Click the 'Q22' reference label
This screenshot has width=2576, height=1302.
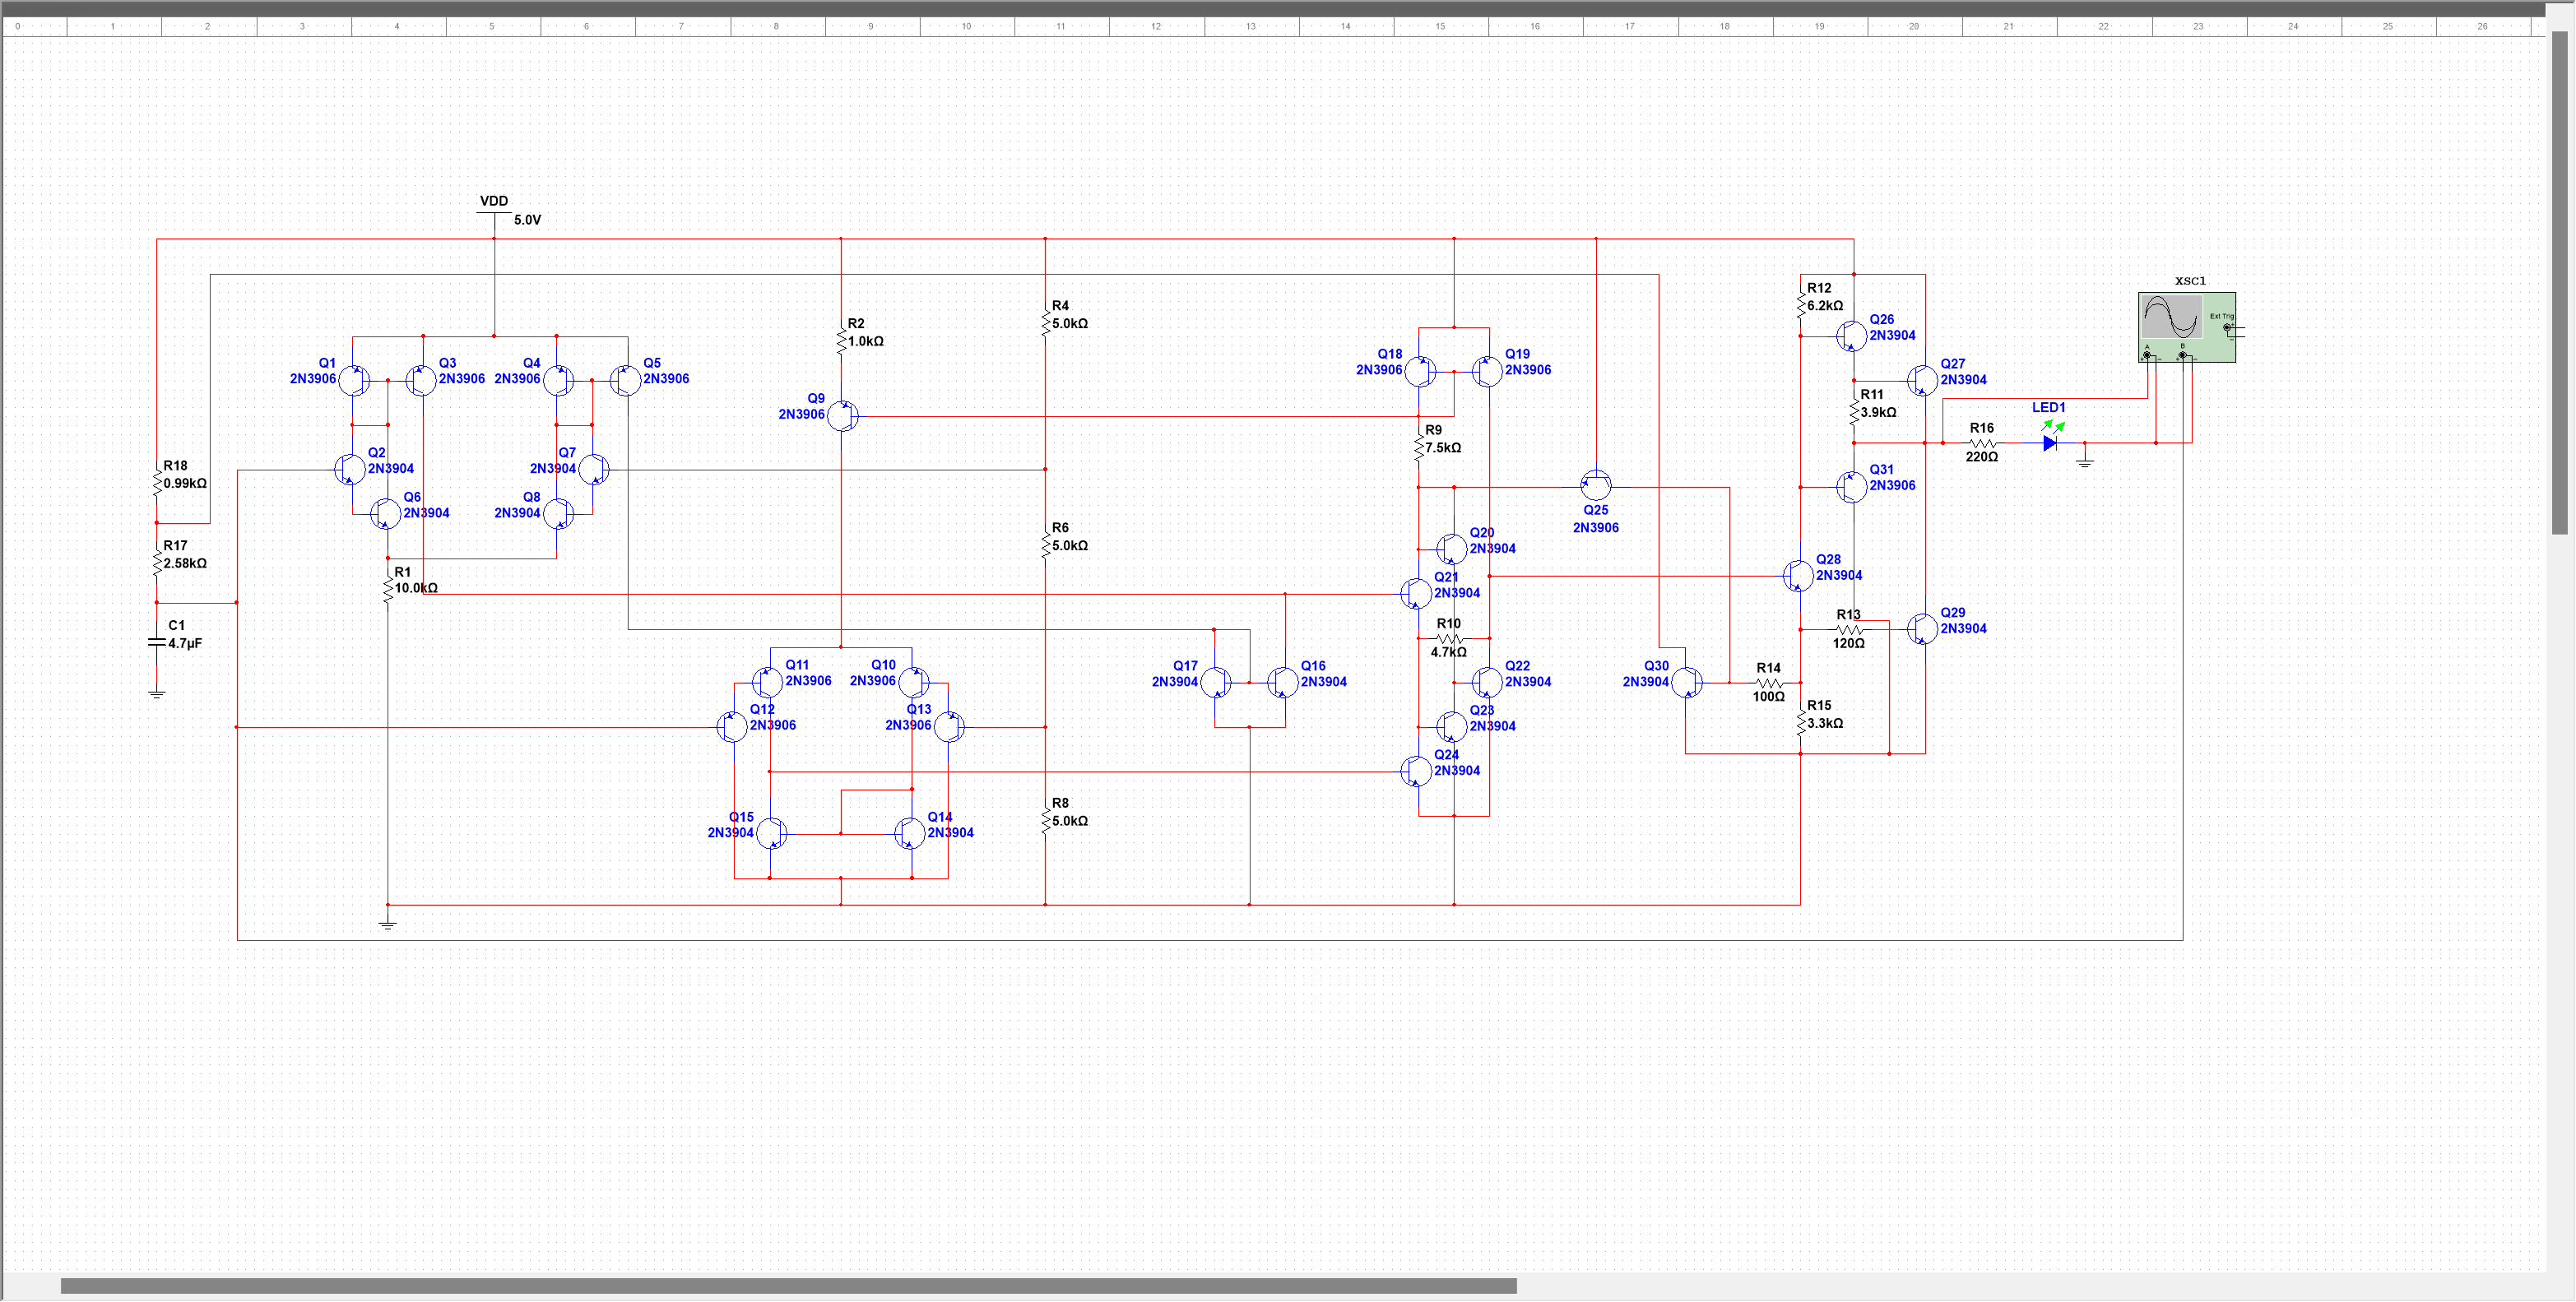coord(1518,666)
